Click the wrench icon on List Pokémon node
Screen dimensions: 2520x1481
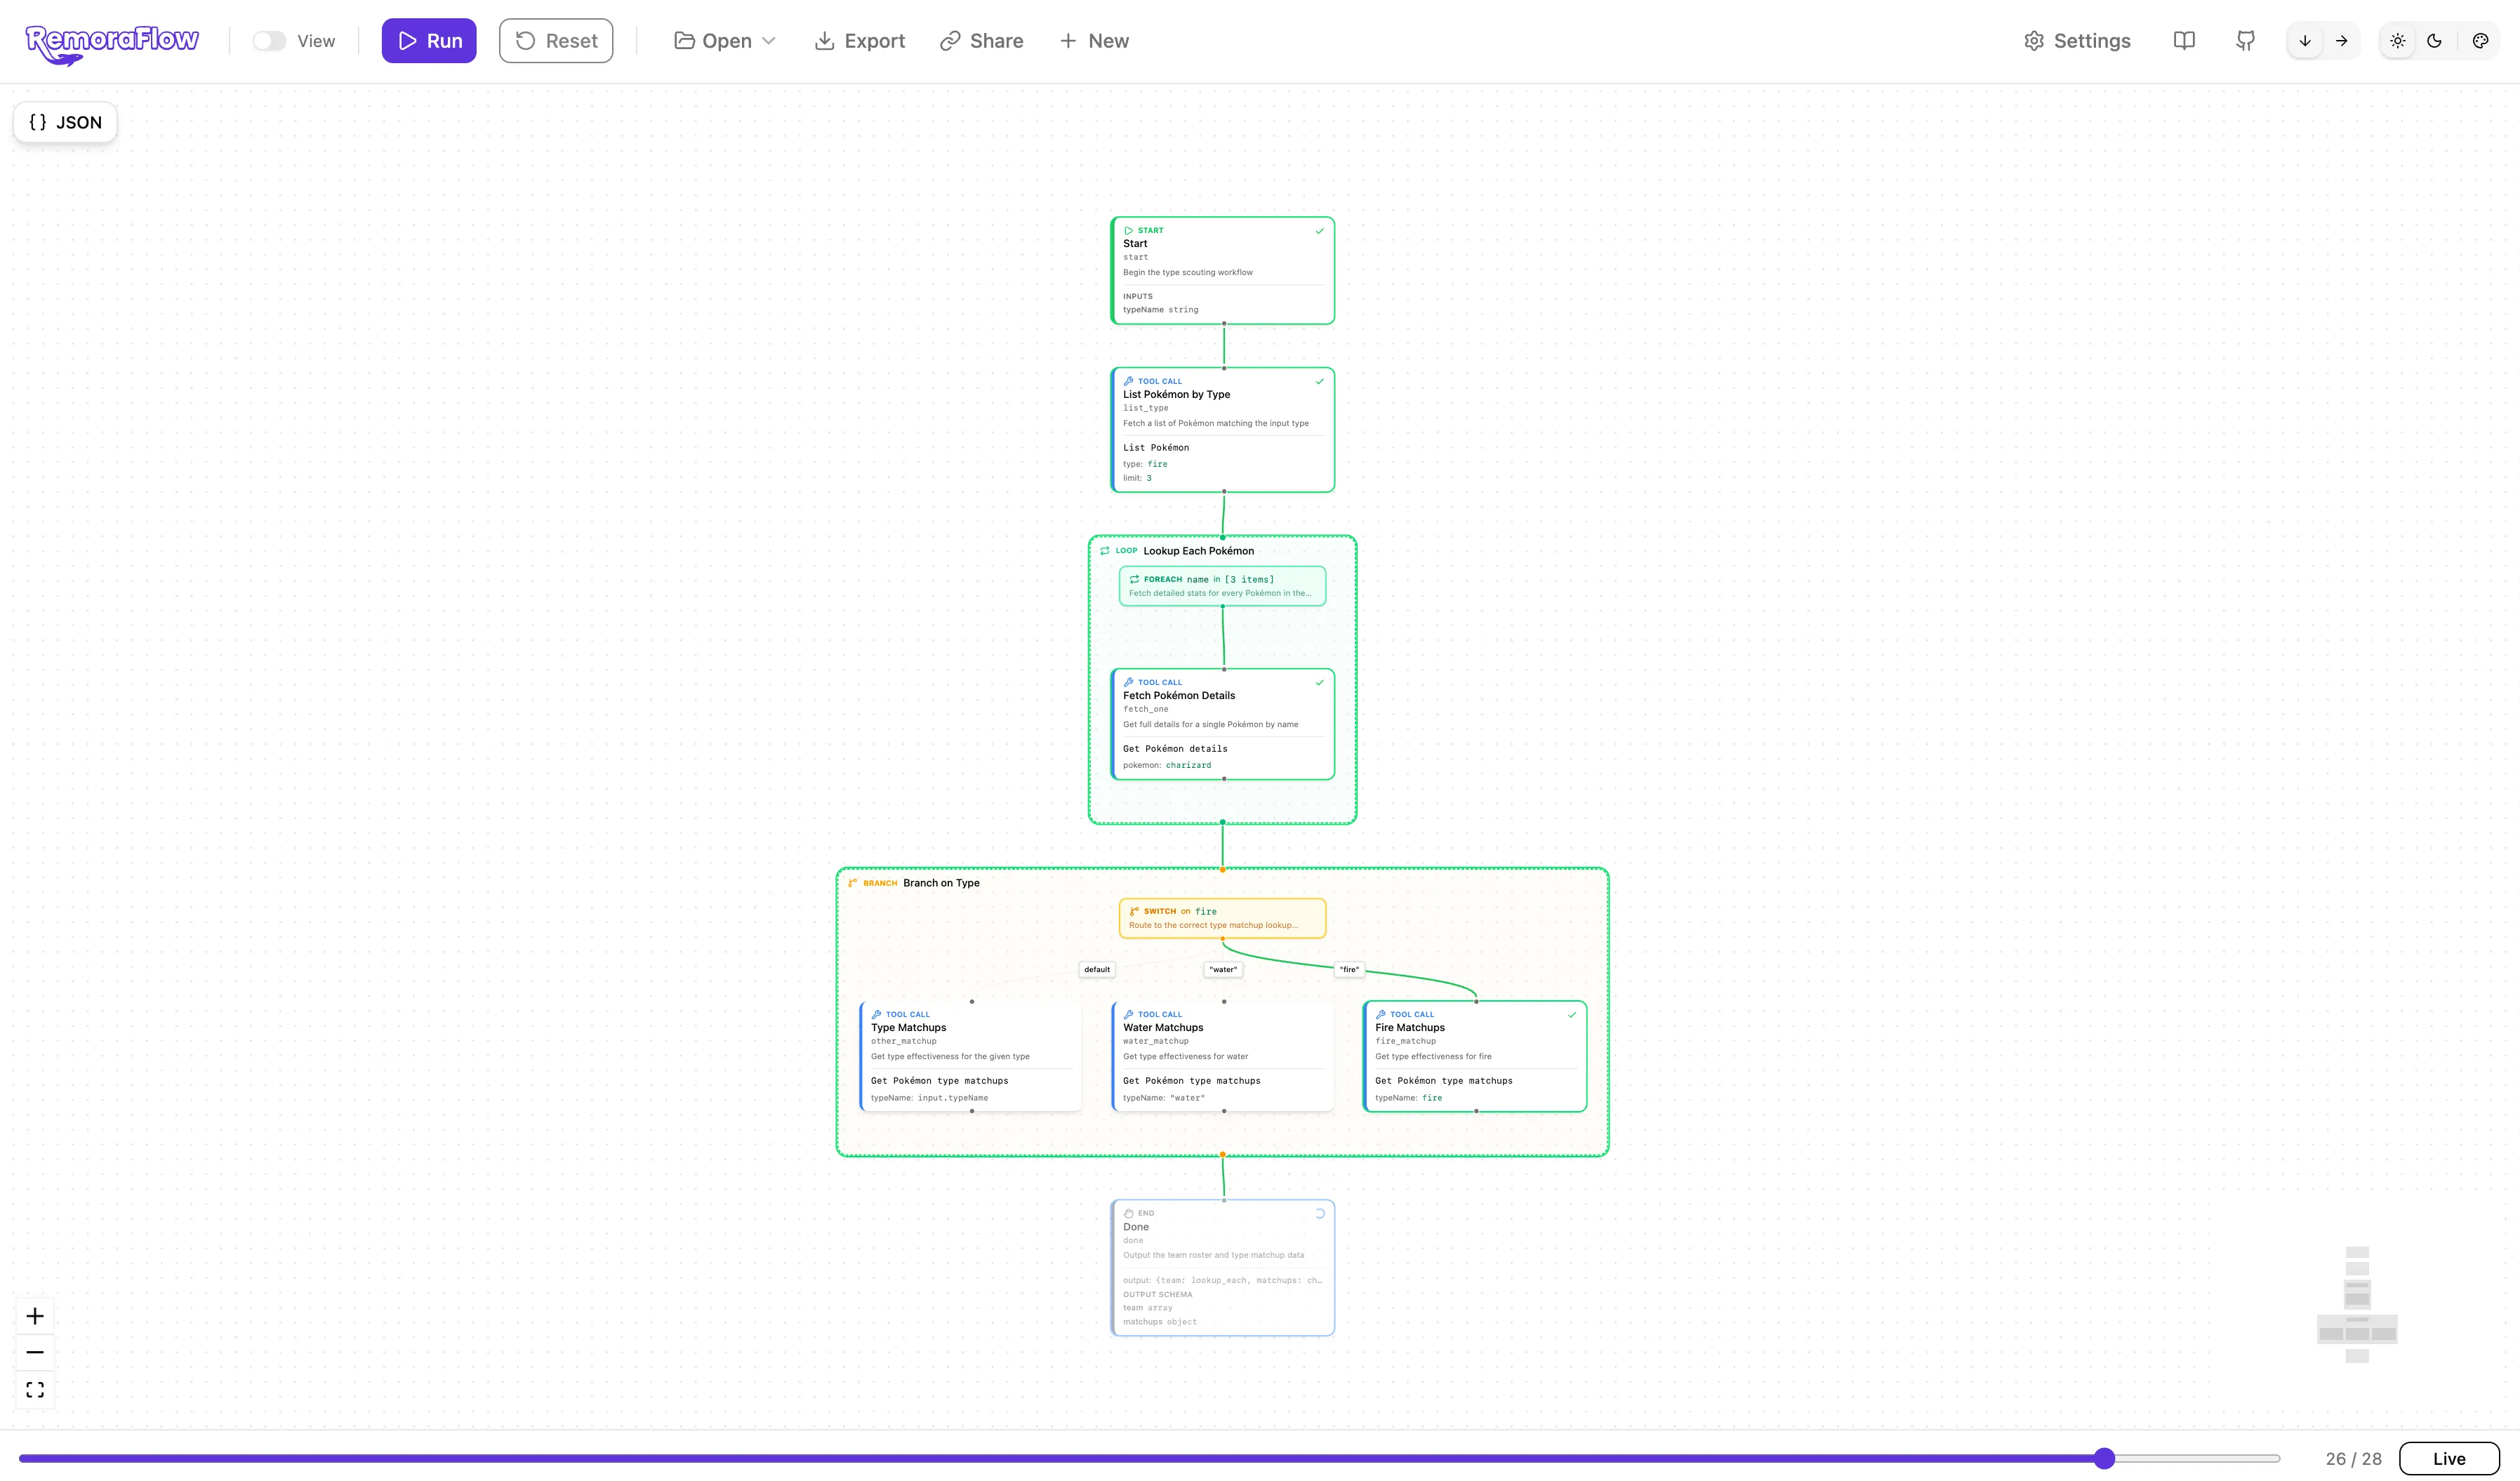[1128, 381]
